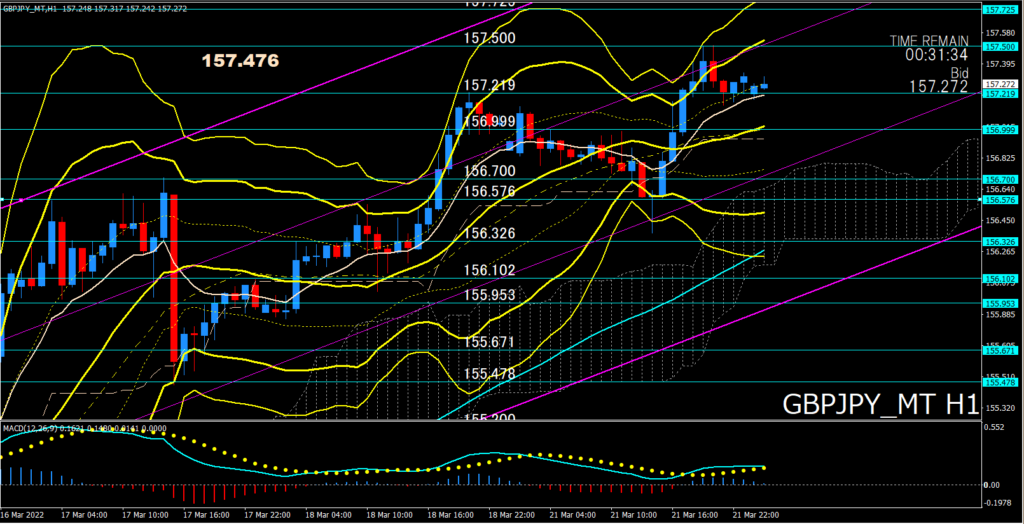Click the -0.1978 value on MACD scale
The image size is (1024, 524).
998,502
